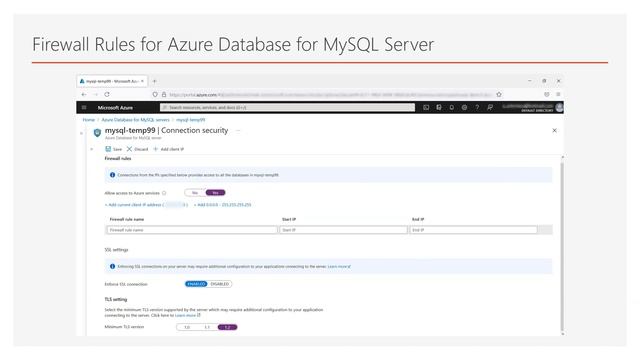Focus the Azure search resources box
640x360 pixels.
pyautogui.click(x=287, y=107)
